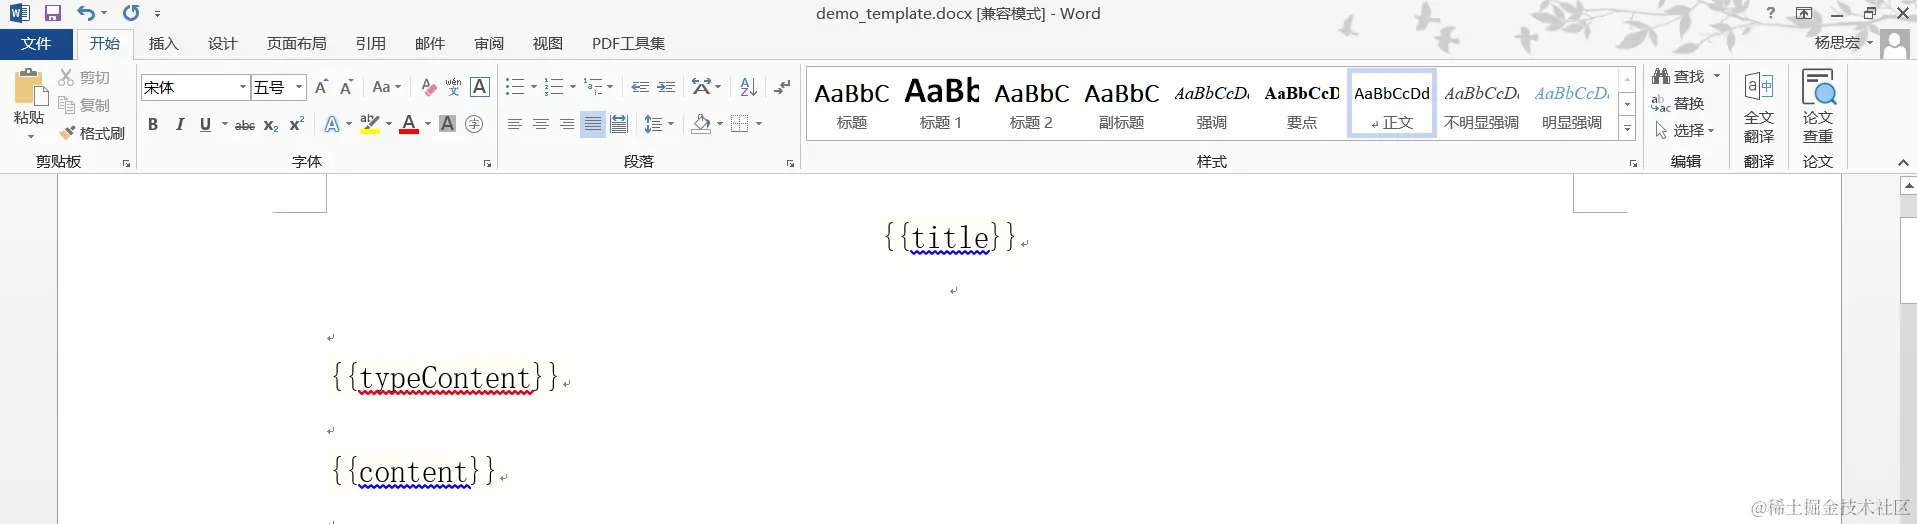Decrease font size with shrink font icon
This screenshot has width=1917, height=524.
point(346,87)
